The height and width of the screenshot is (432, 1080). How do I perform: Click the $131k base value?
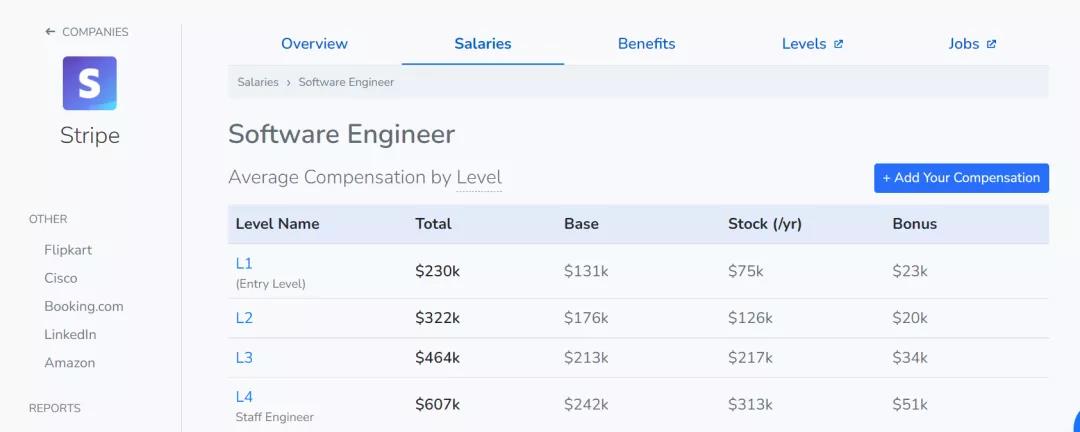[586, 271]
